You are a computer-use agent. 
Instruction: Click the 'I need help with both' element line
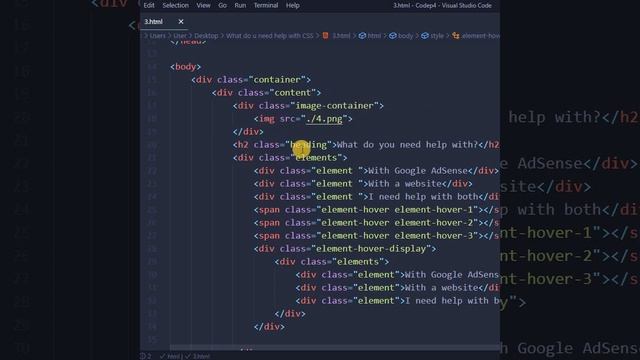click(376, 197)
